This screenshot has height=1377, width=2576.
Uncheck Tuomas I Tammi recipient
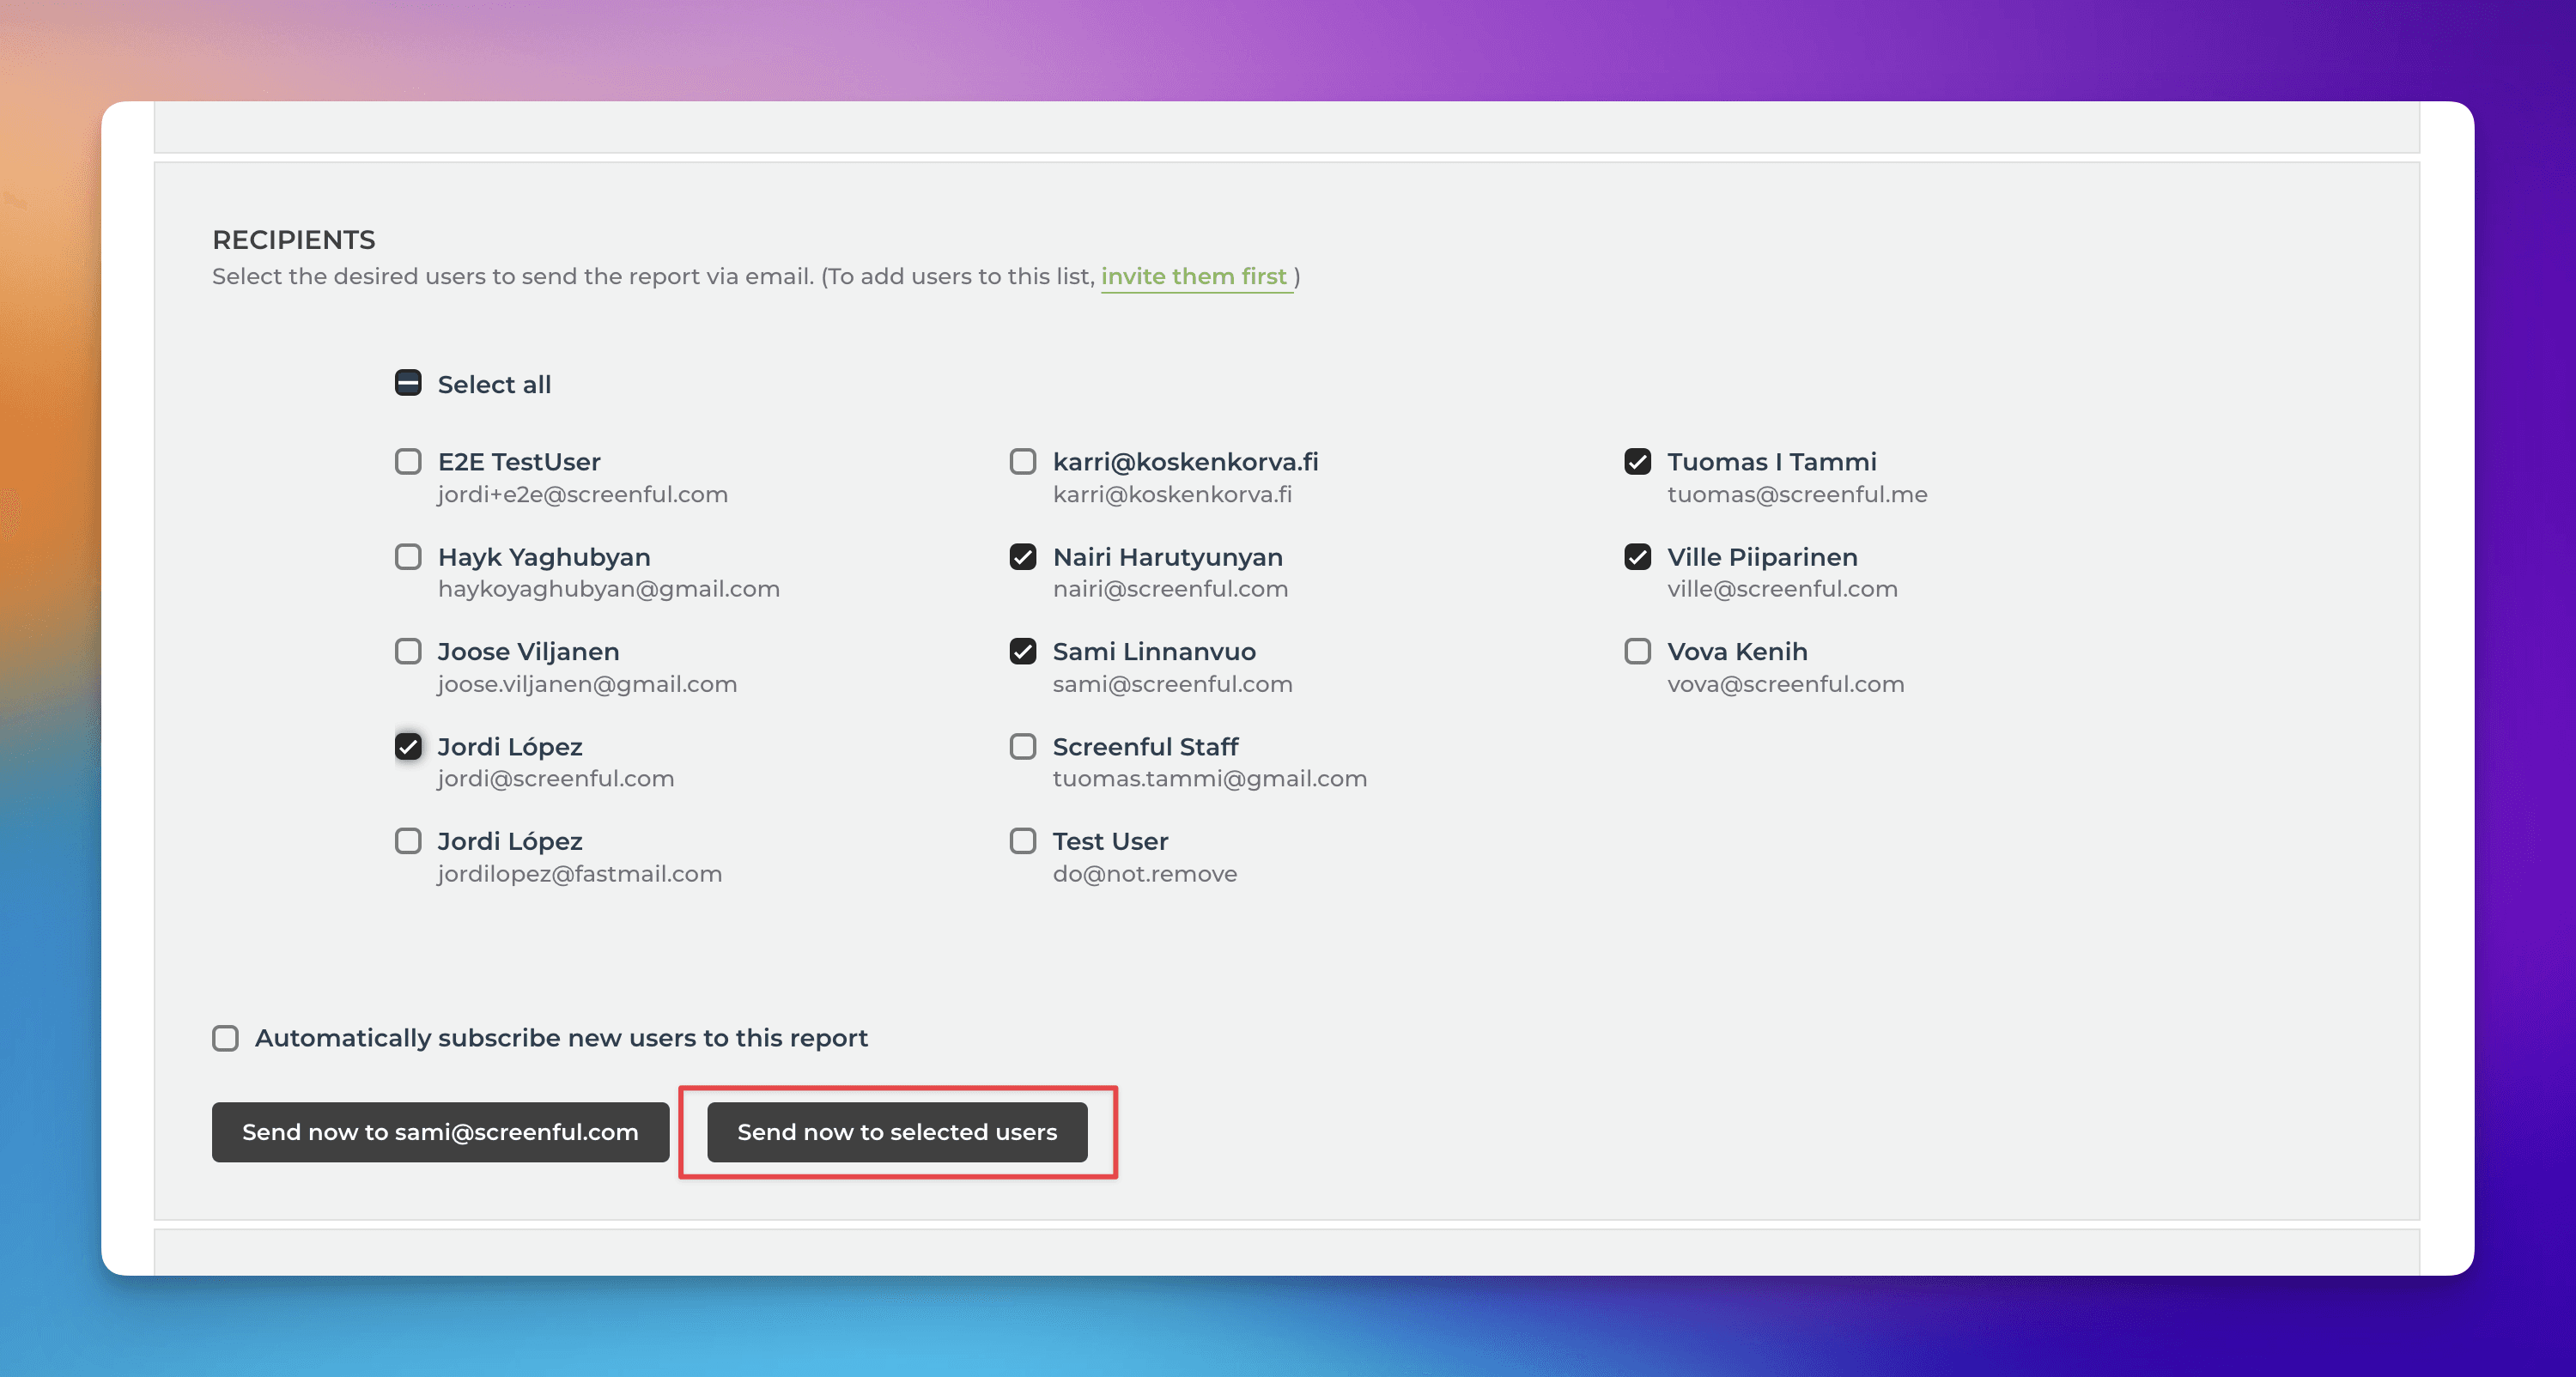(x=1637, y=461)
